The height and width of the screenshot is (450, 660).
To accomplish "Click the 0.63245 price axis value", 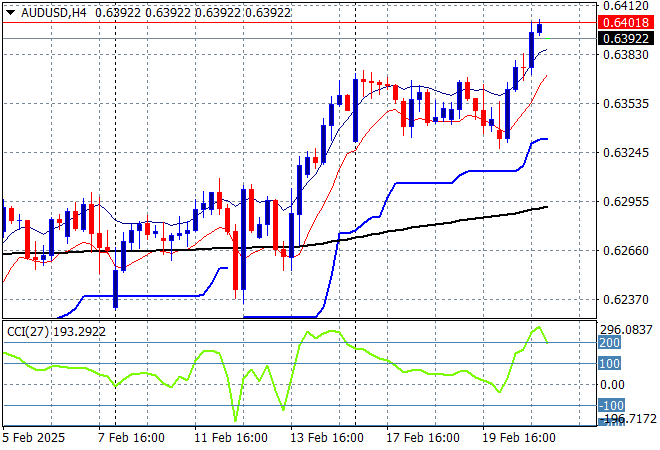I will point(626,152).
